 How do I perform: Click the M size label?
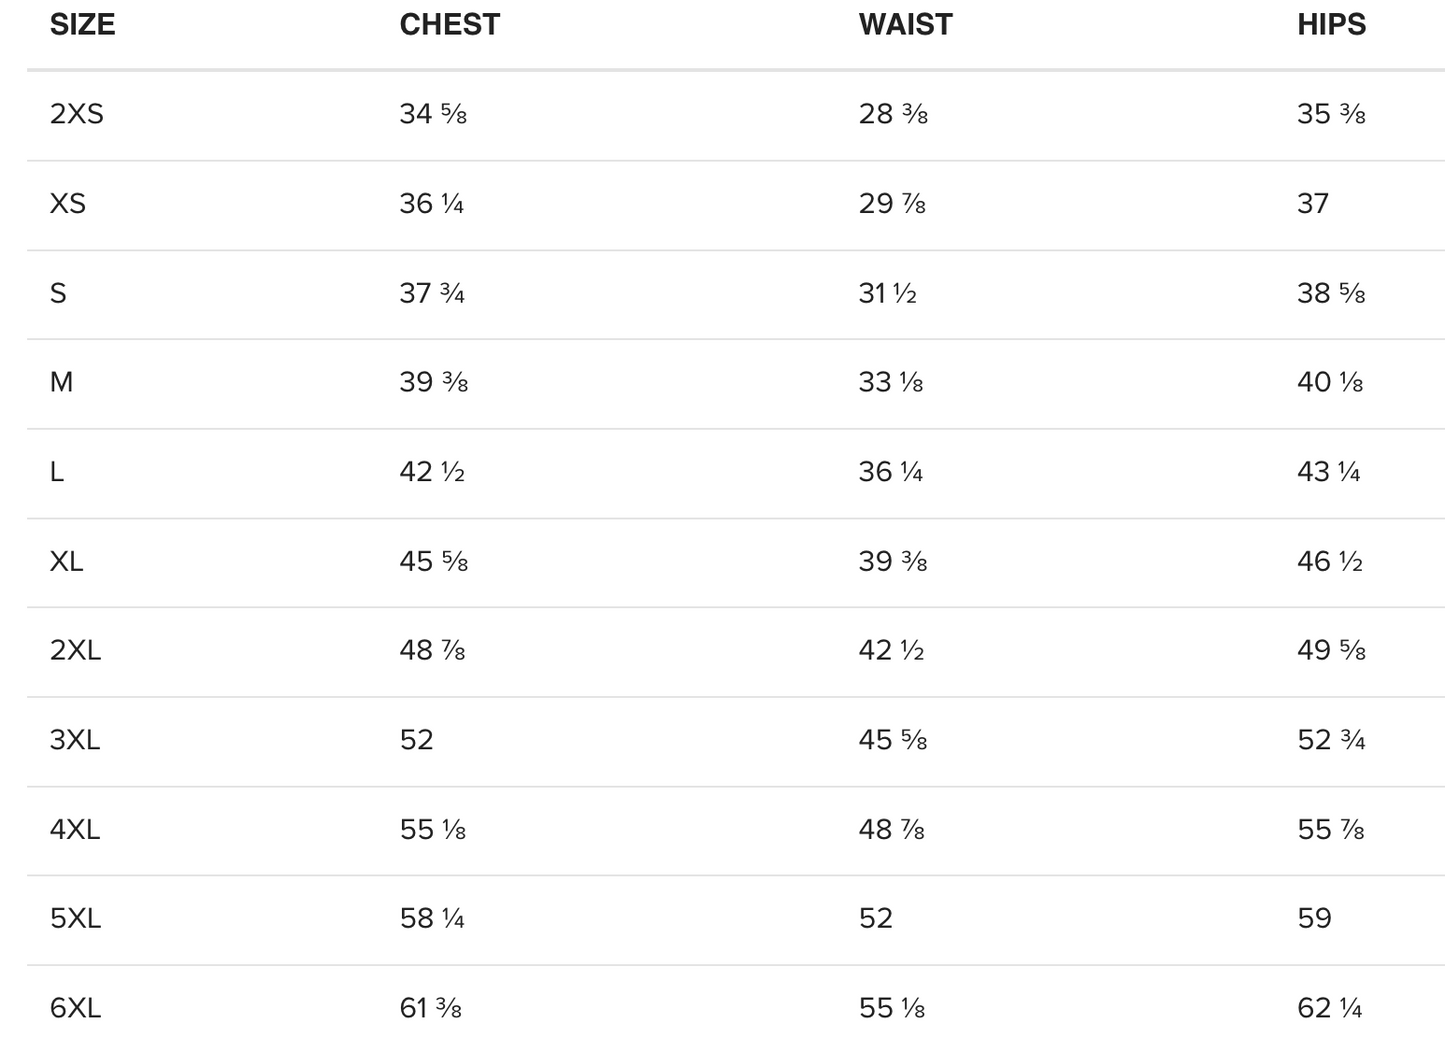pyautogui.click(x=61, y=382)
